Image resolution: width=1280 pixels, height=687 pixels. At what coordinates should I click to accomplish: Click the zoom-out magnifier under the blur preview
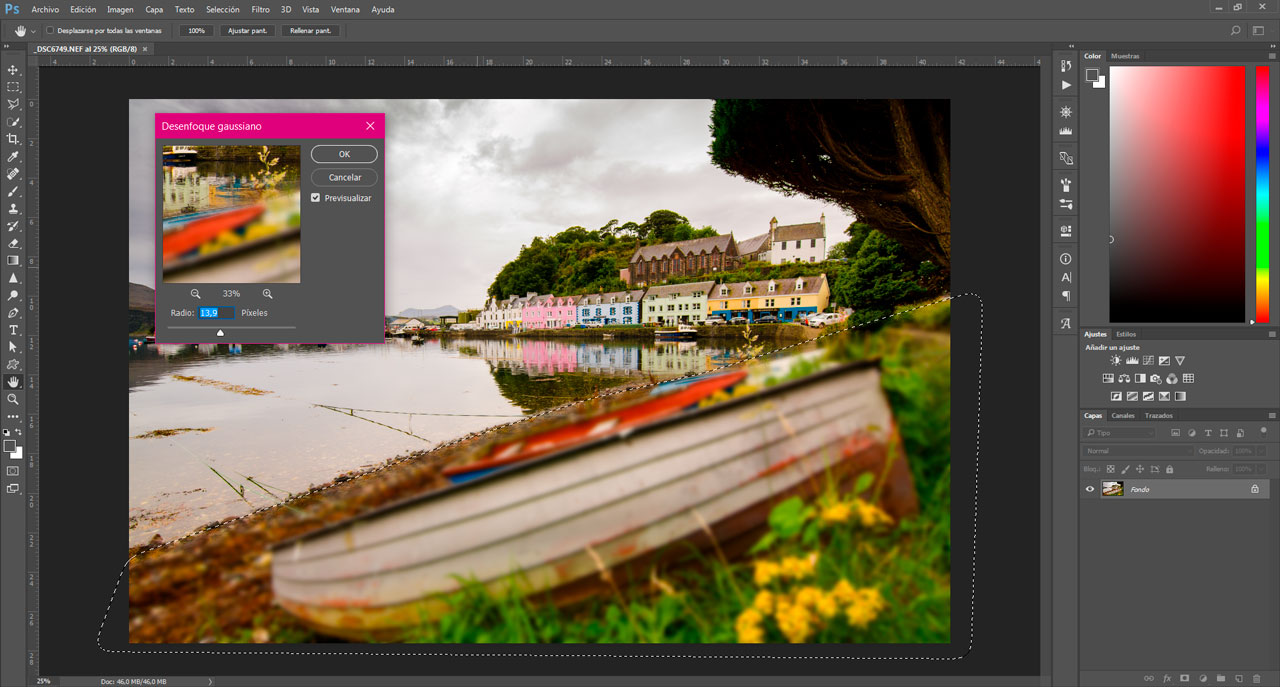click(x=196, y=294)
